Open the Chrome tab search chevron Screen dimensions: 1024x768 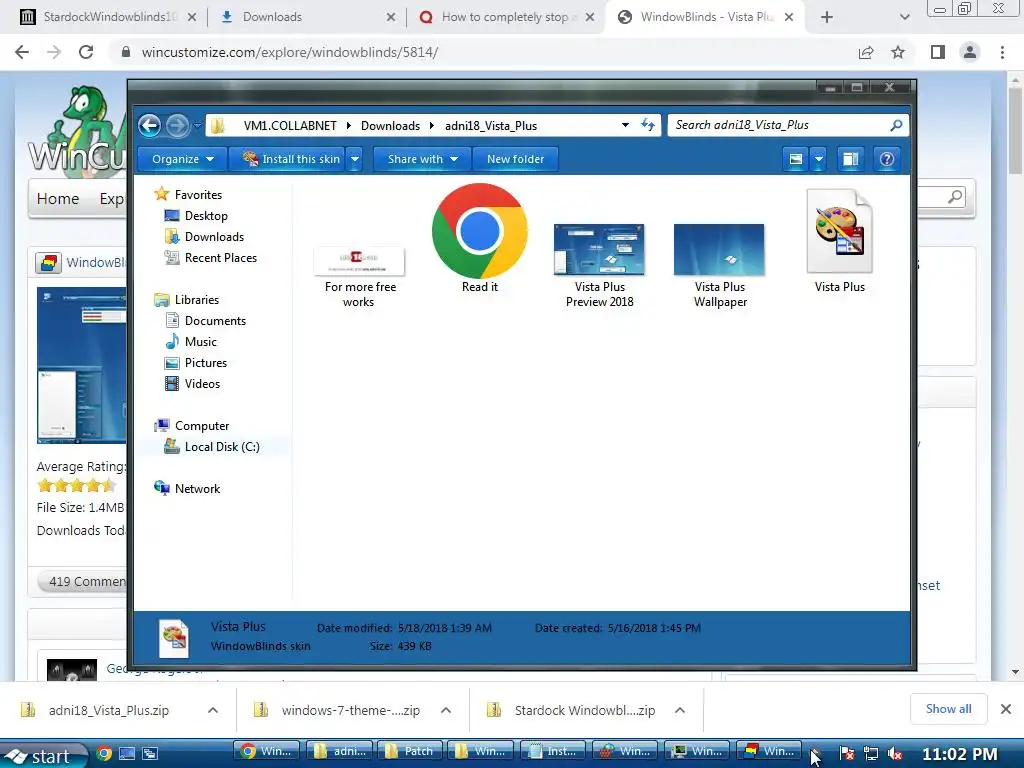(904, 17)
